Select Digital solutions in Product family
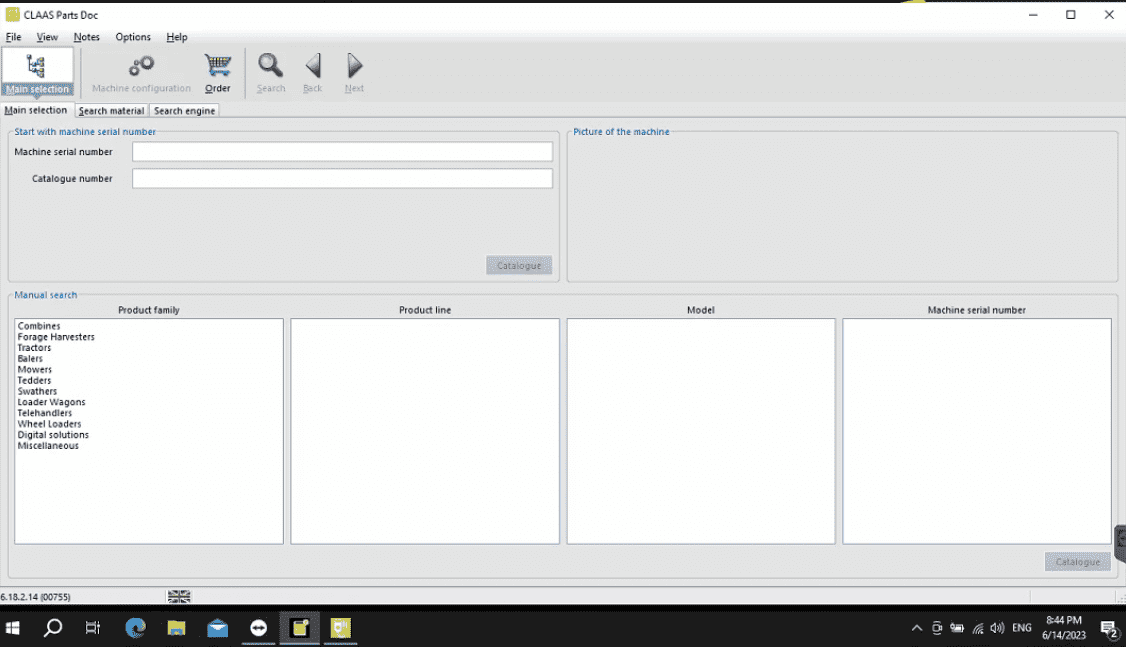 point(53,434)
